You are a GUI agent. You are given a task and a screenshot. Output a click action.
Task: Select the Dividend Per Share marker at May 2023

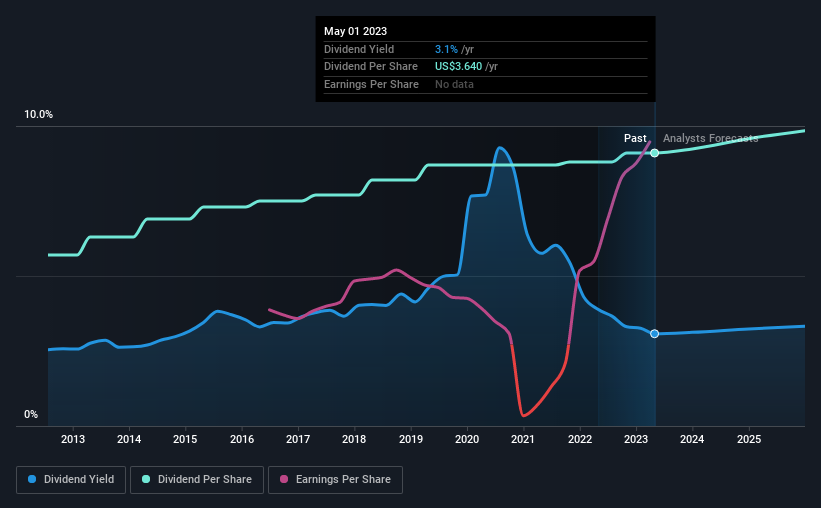654,153
